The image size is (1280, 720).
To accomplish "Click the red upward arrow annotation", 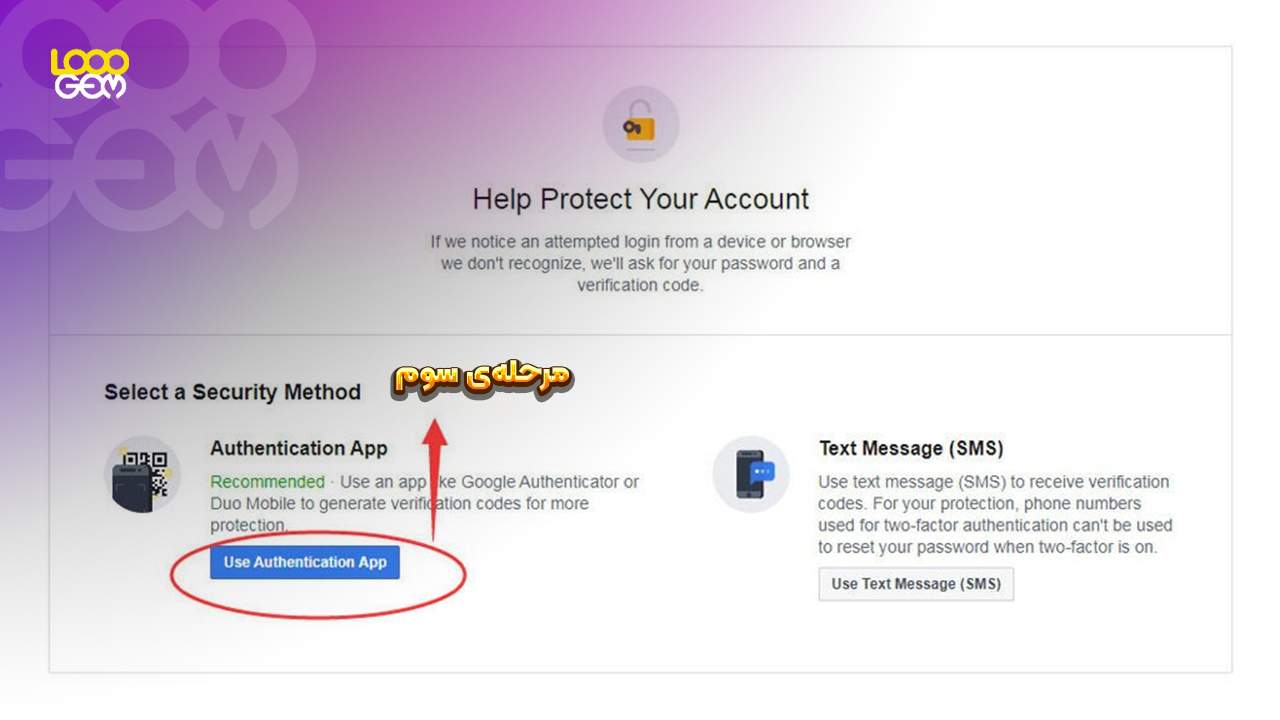I will pos(434,480).
